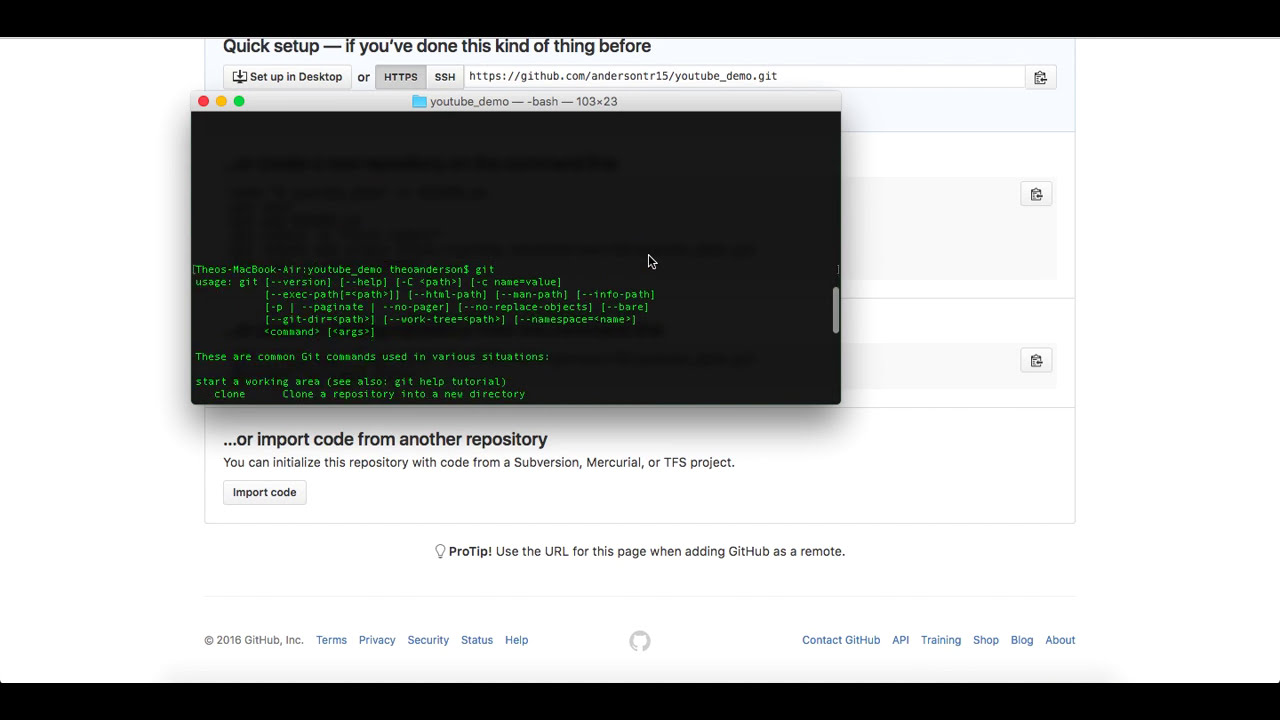
Task: Open the About footer link
Action: coord(1060,640)
